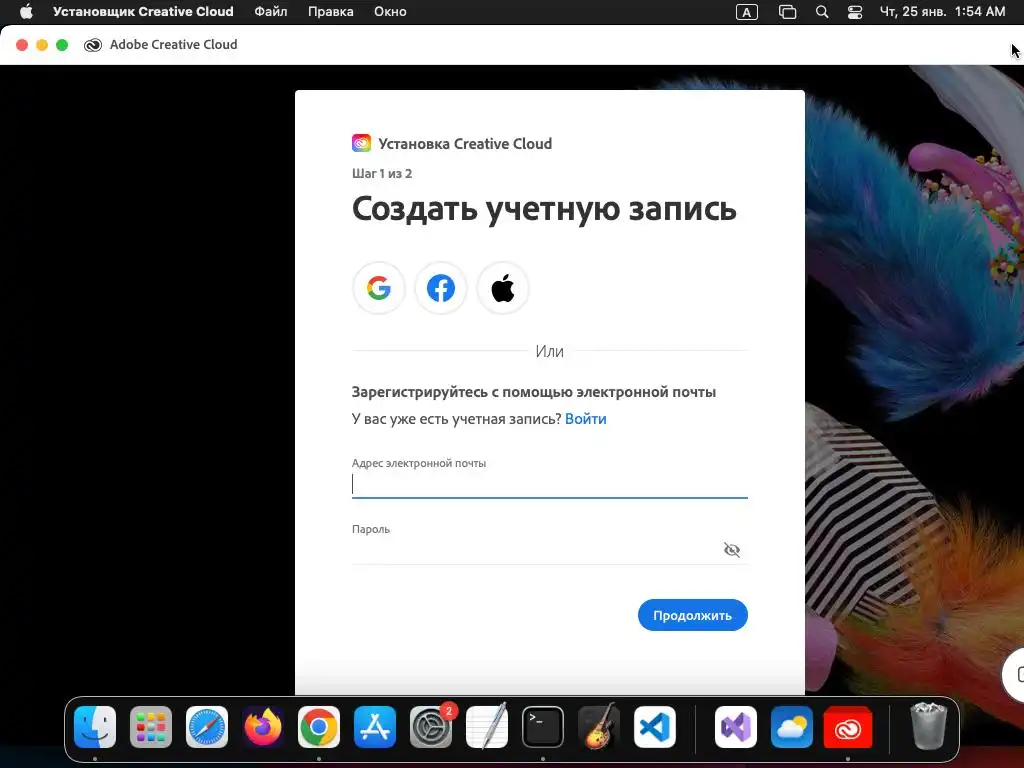Image resolution: width=1024 pixels, height=768 pixels.
Task: Click the Продолжить button
Action: pyautogui.click(x=692, y=615)
